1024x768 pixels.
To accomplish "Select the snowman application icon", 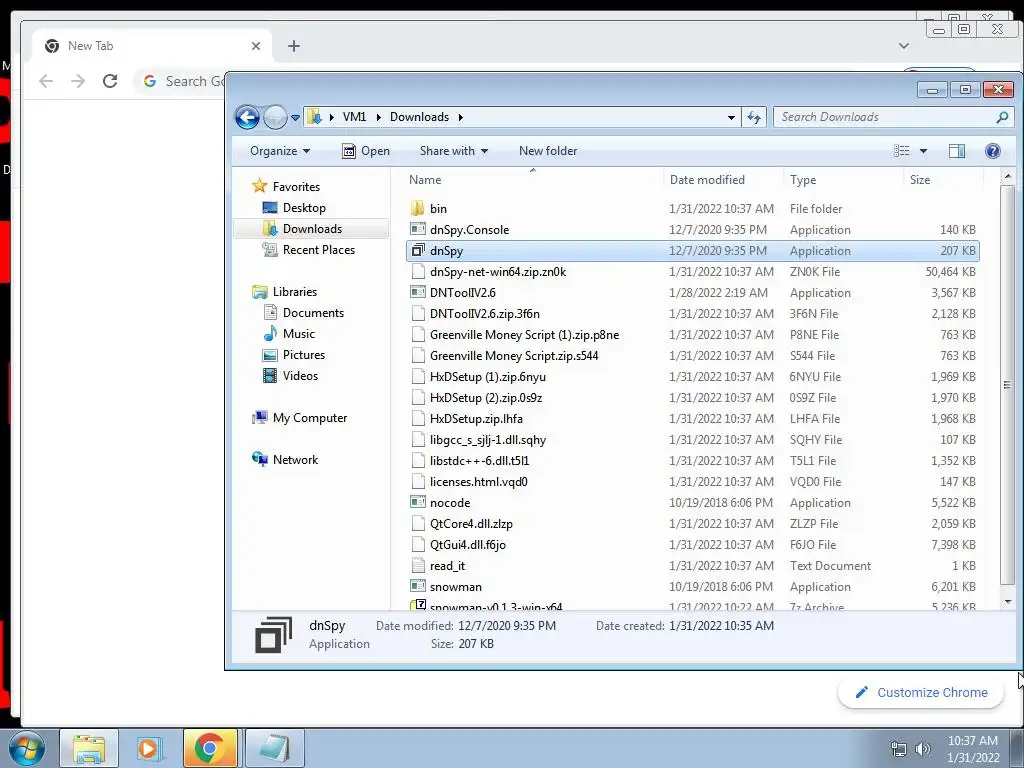I will pos(418,586).
